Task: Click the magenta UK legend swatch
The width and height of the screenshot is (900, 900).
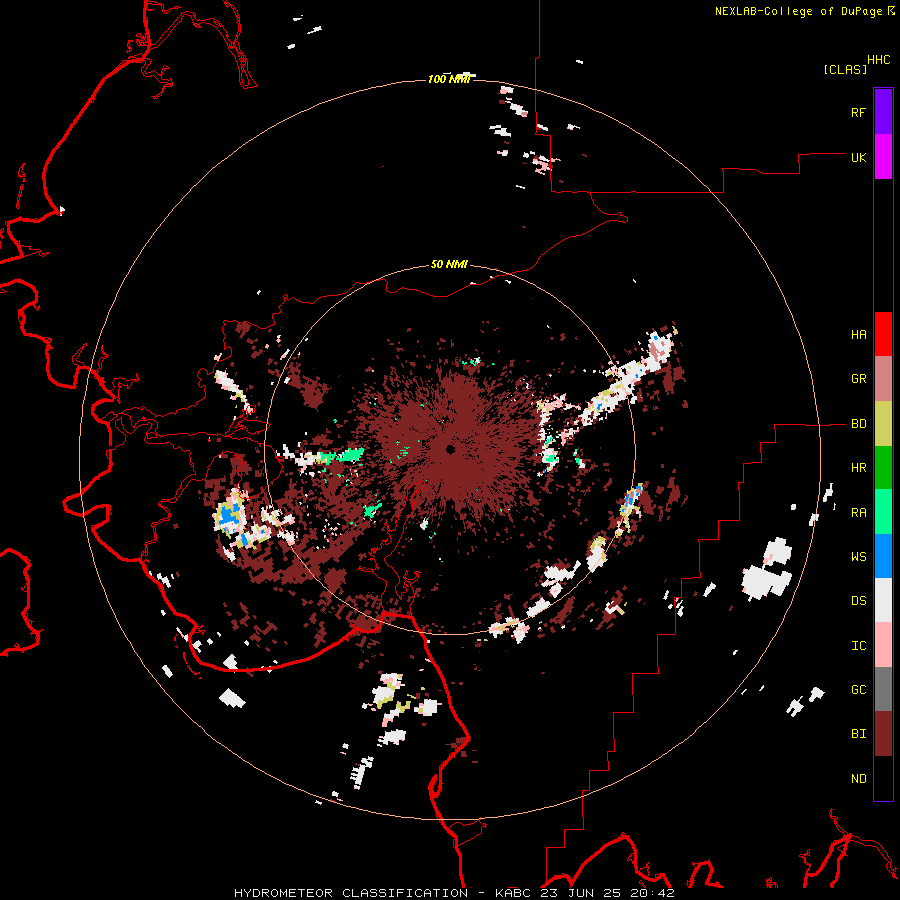Action: coord(883,157)
